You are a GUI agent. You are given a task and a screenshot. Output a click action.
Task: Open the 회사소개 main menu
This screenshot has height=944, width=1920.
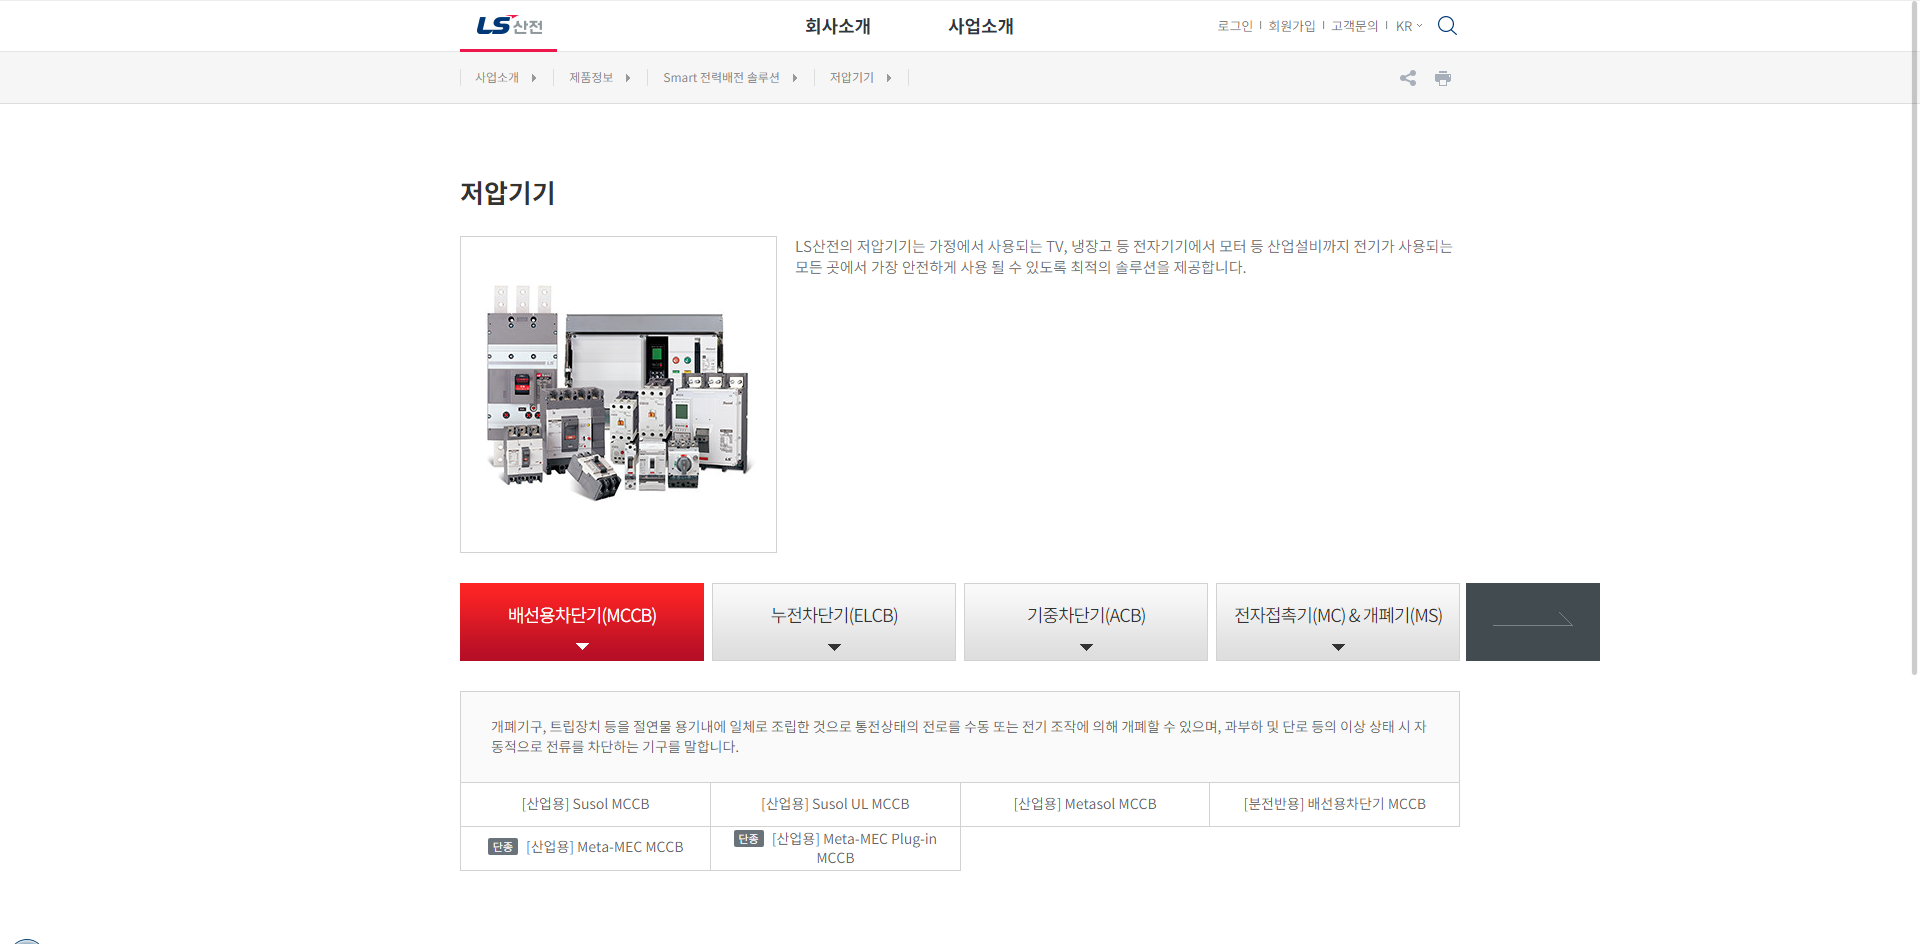tap(838, 26)
